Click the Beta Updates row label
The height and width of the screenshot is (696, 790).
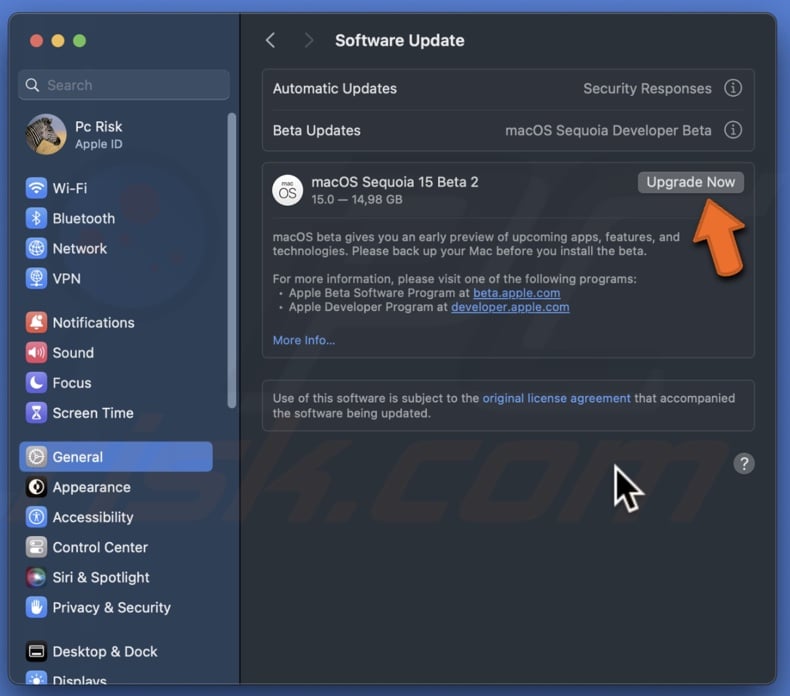[x=317, y=130]
